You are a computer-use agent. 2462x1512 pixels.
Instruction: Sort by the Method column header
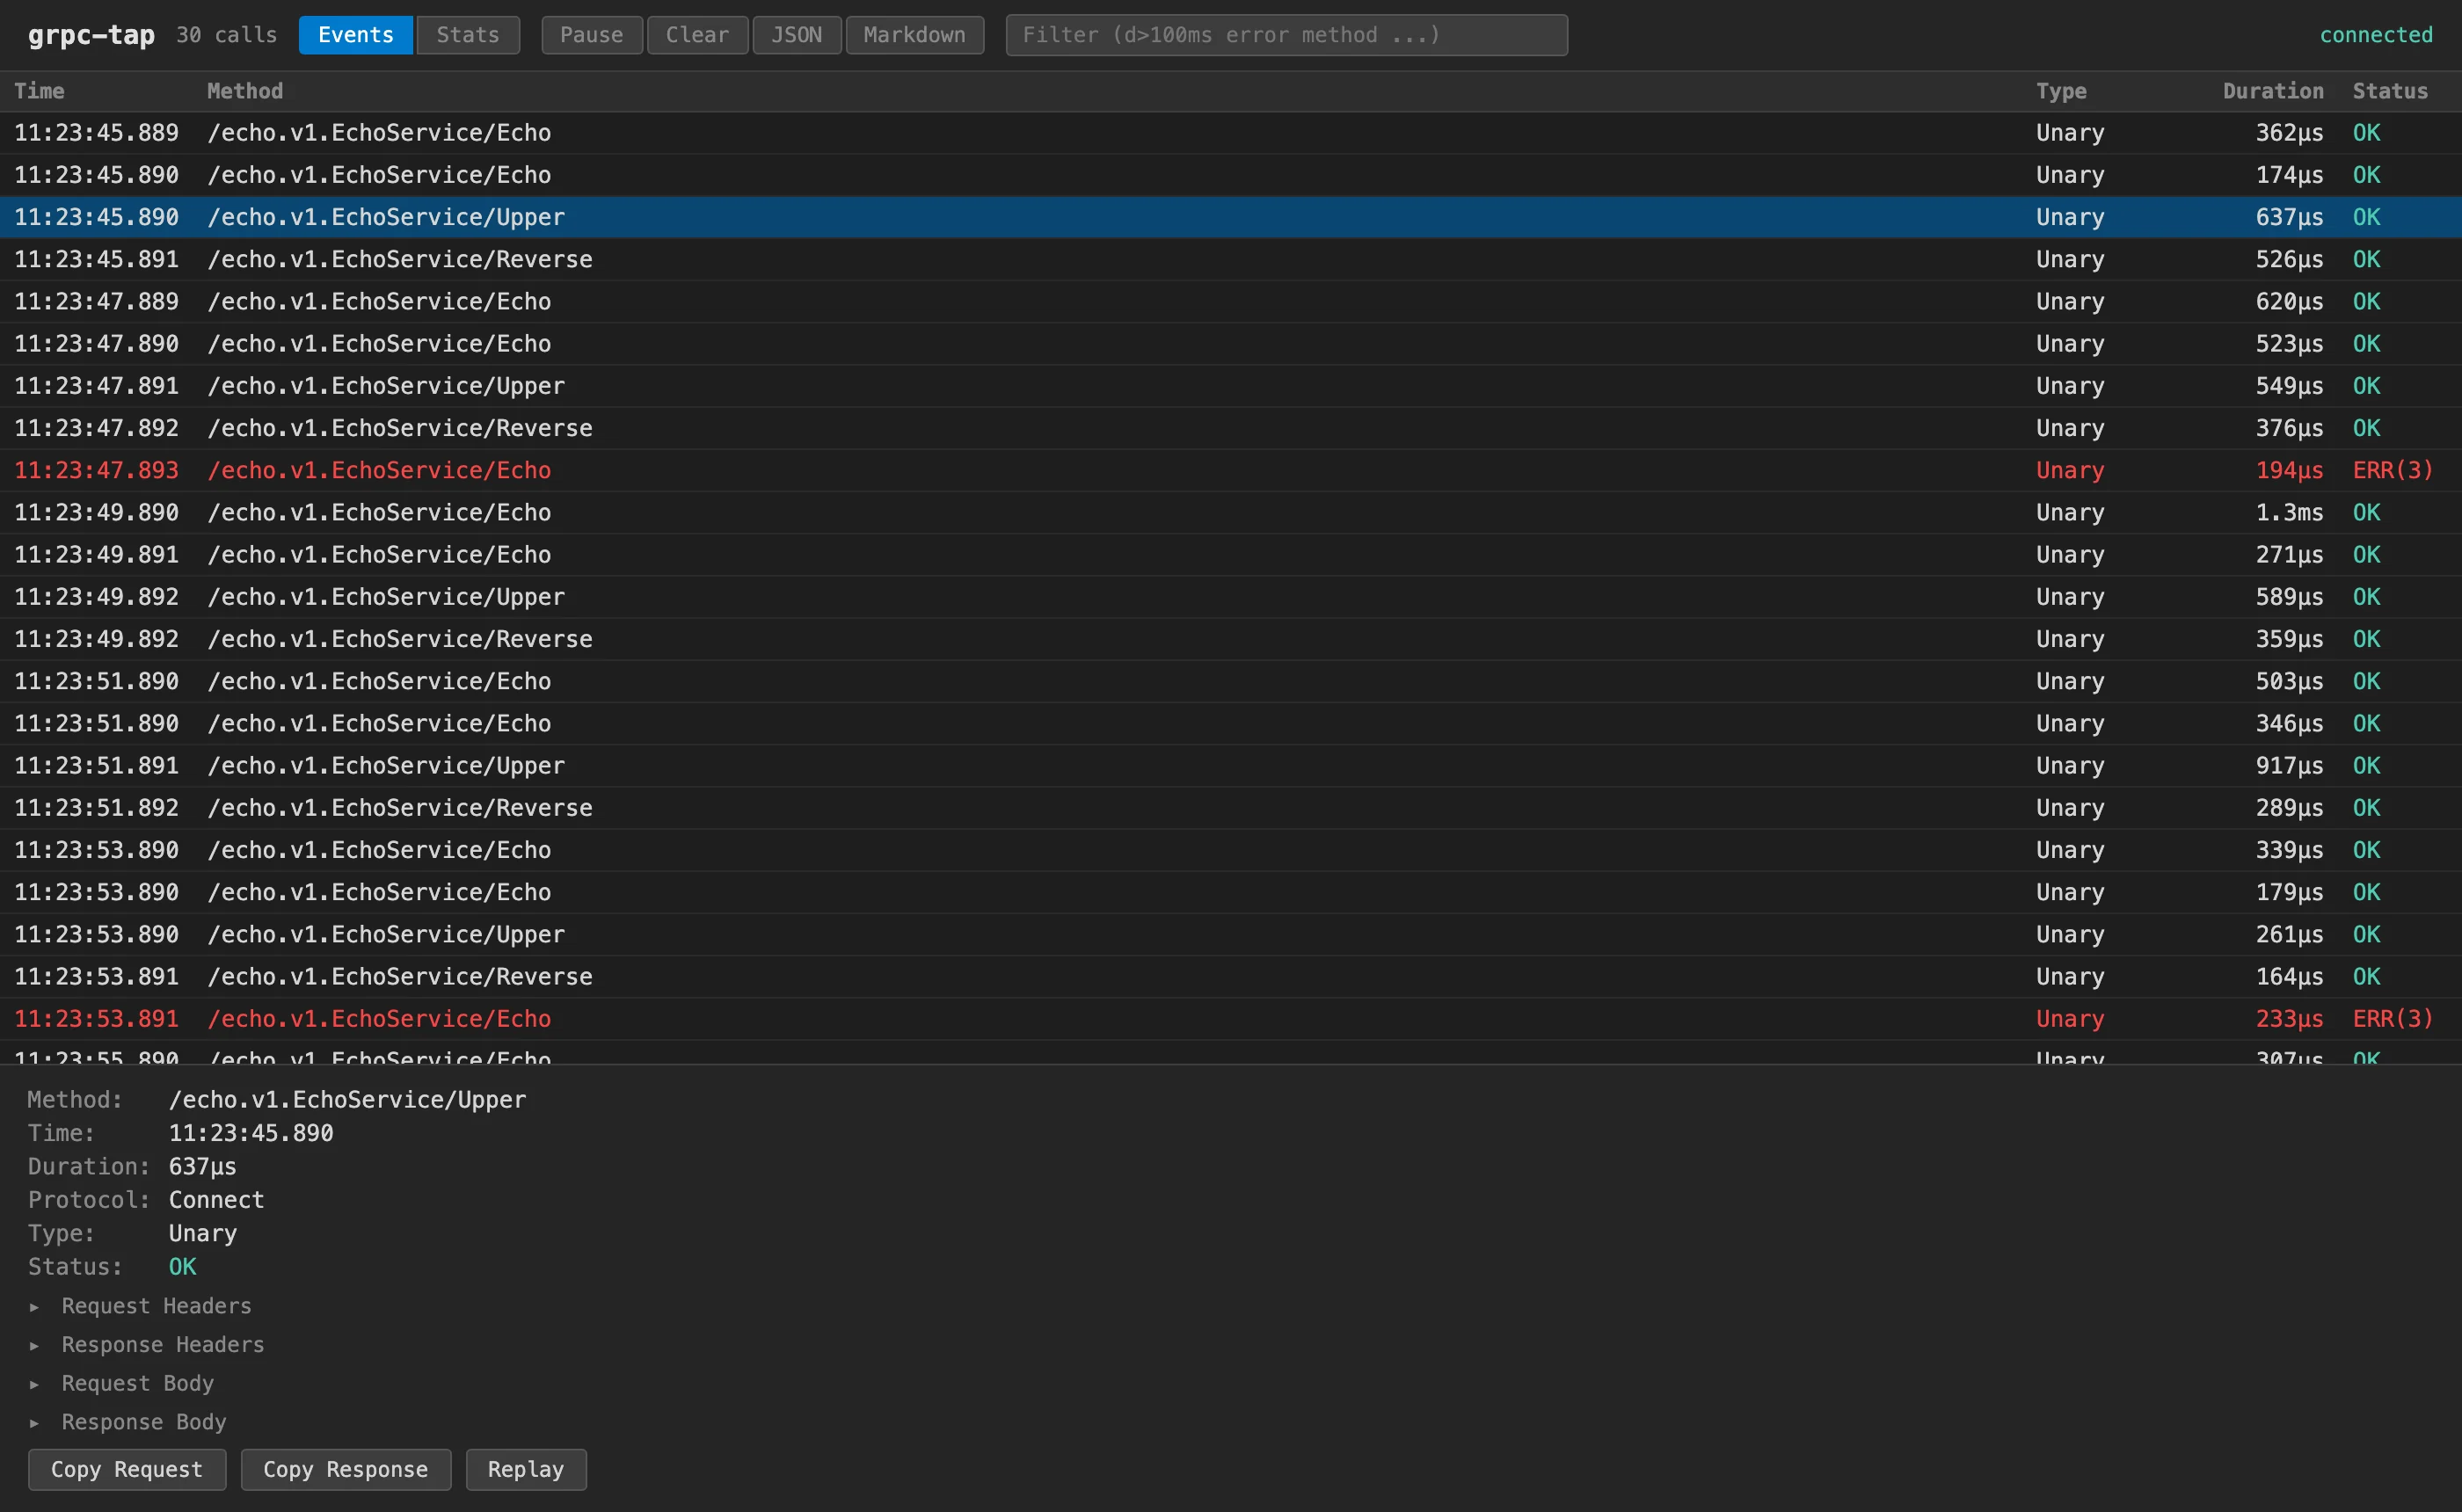click(244, 91)
